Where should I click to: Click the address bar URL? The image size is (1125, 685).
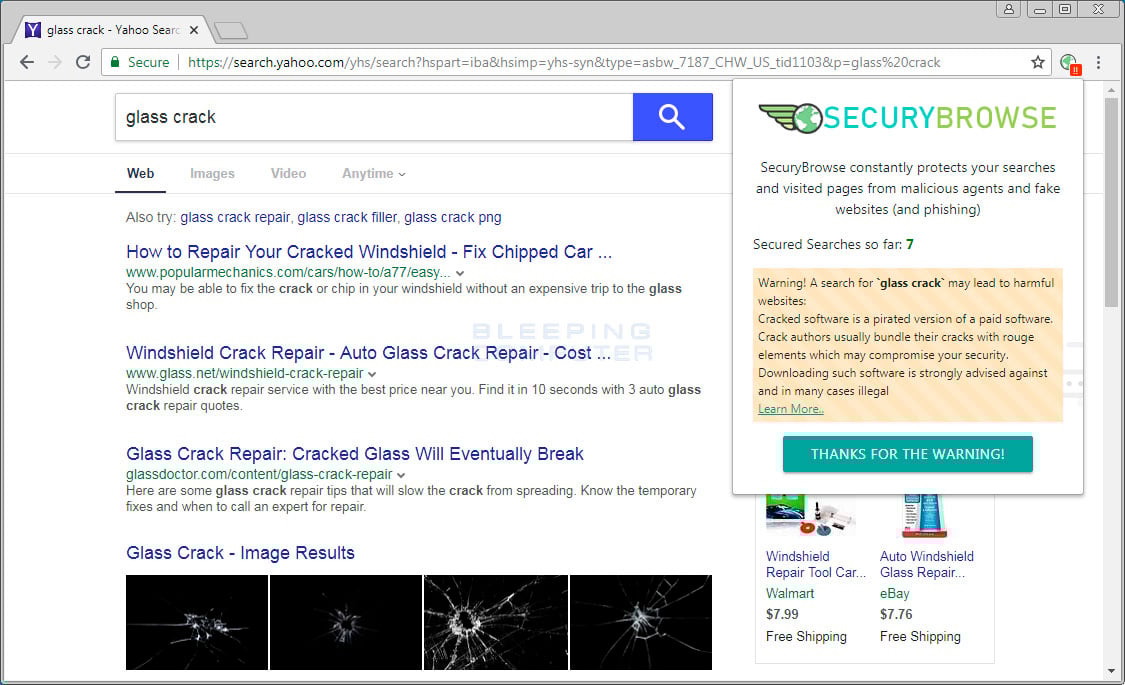[564, 62]
